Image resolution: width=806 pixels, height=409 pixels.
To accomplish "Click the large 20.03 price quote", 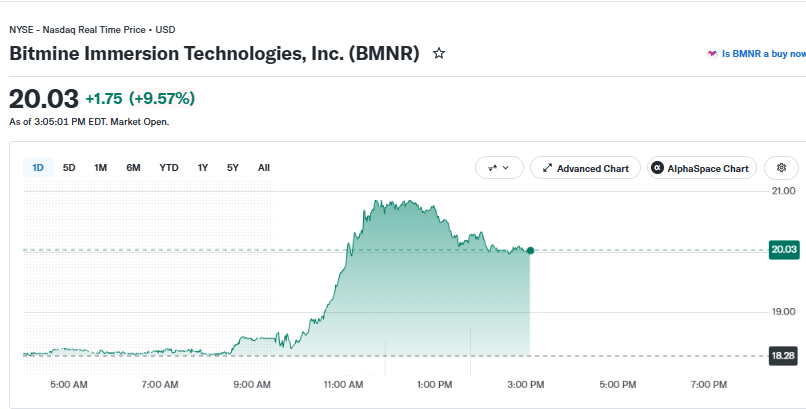I will [44, 99].
